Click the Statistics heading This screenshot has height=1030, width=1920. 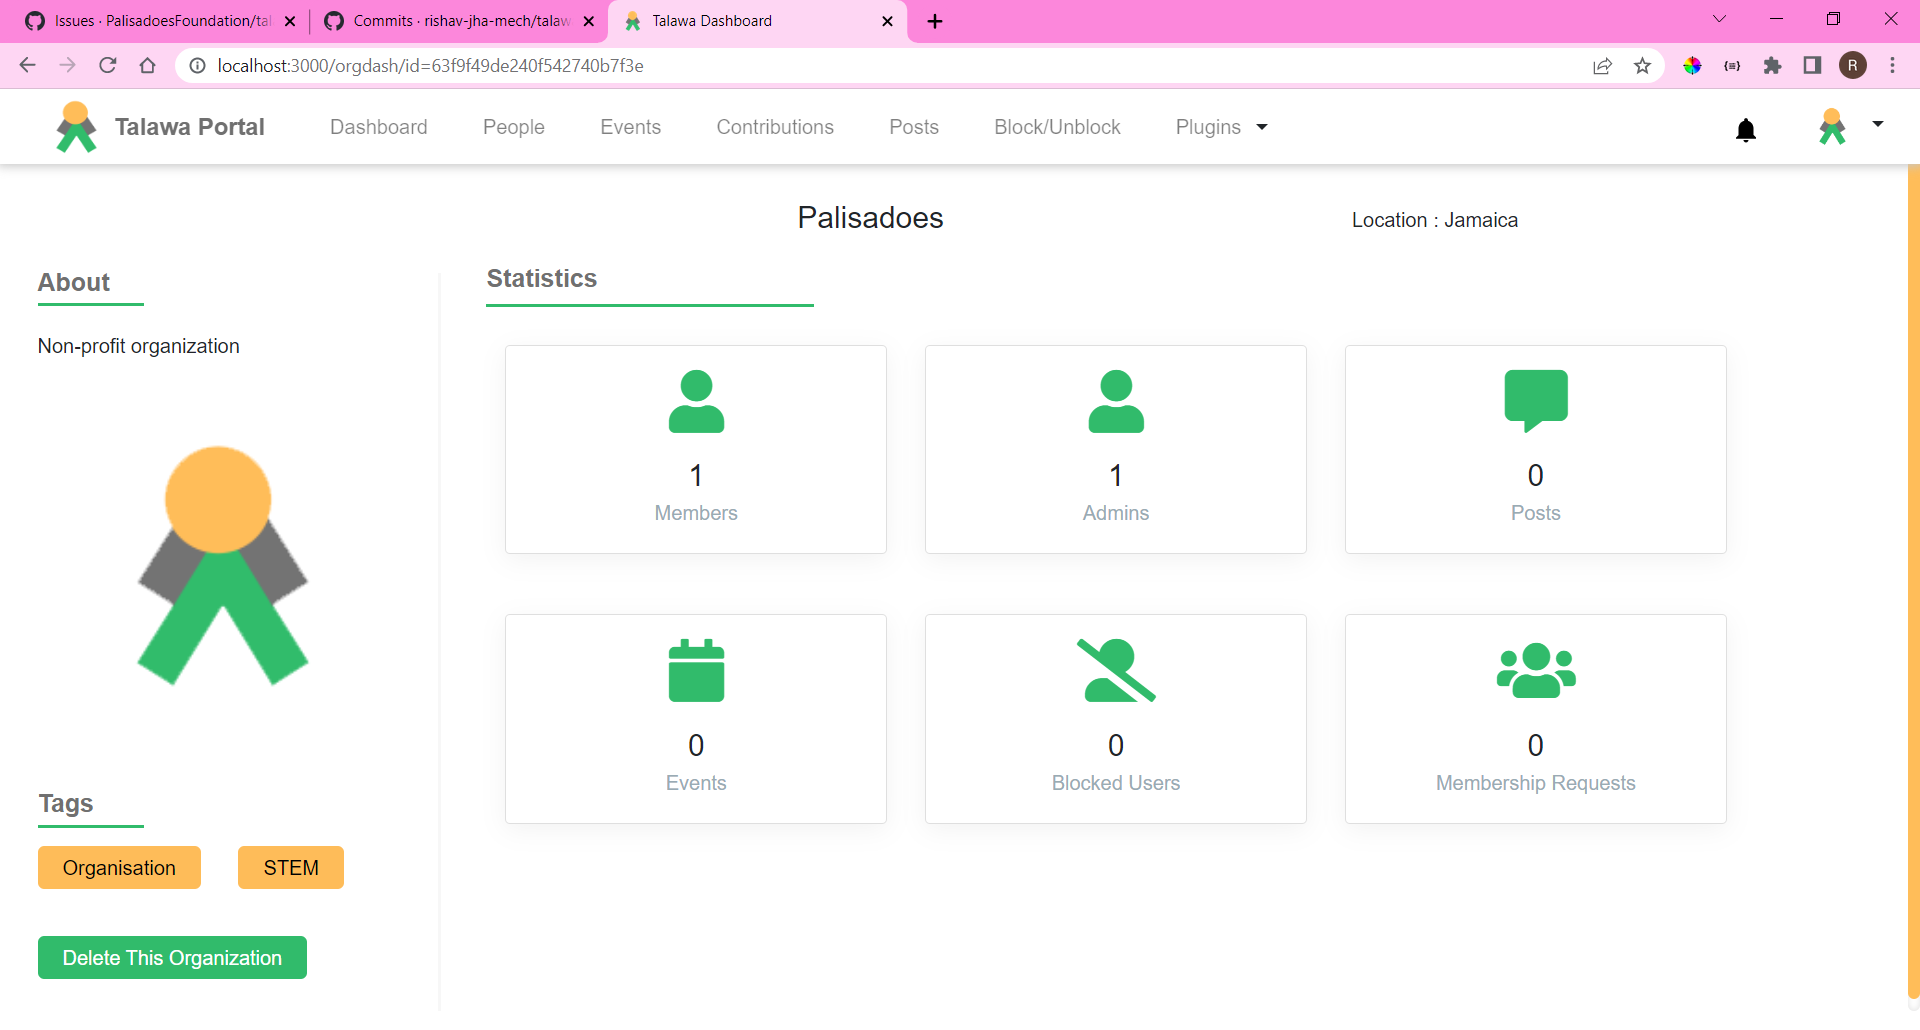point(542,279)
